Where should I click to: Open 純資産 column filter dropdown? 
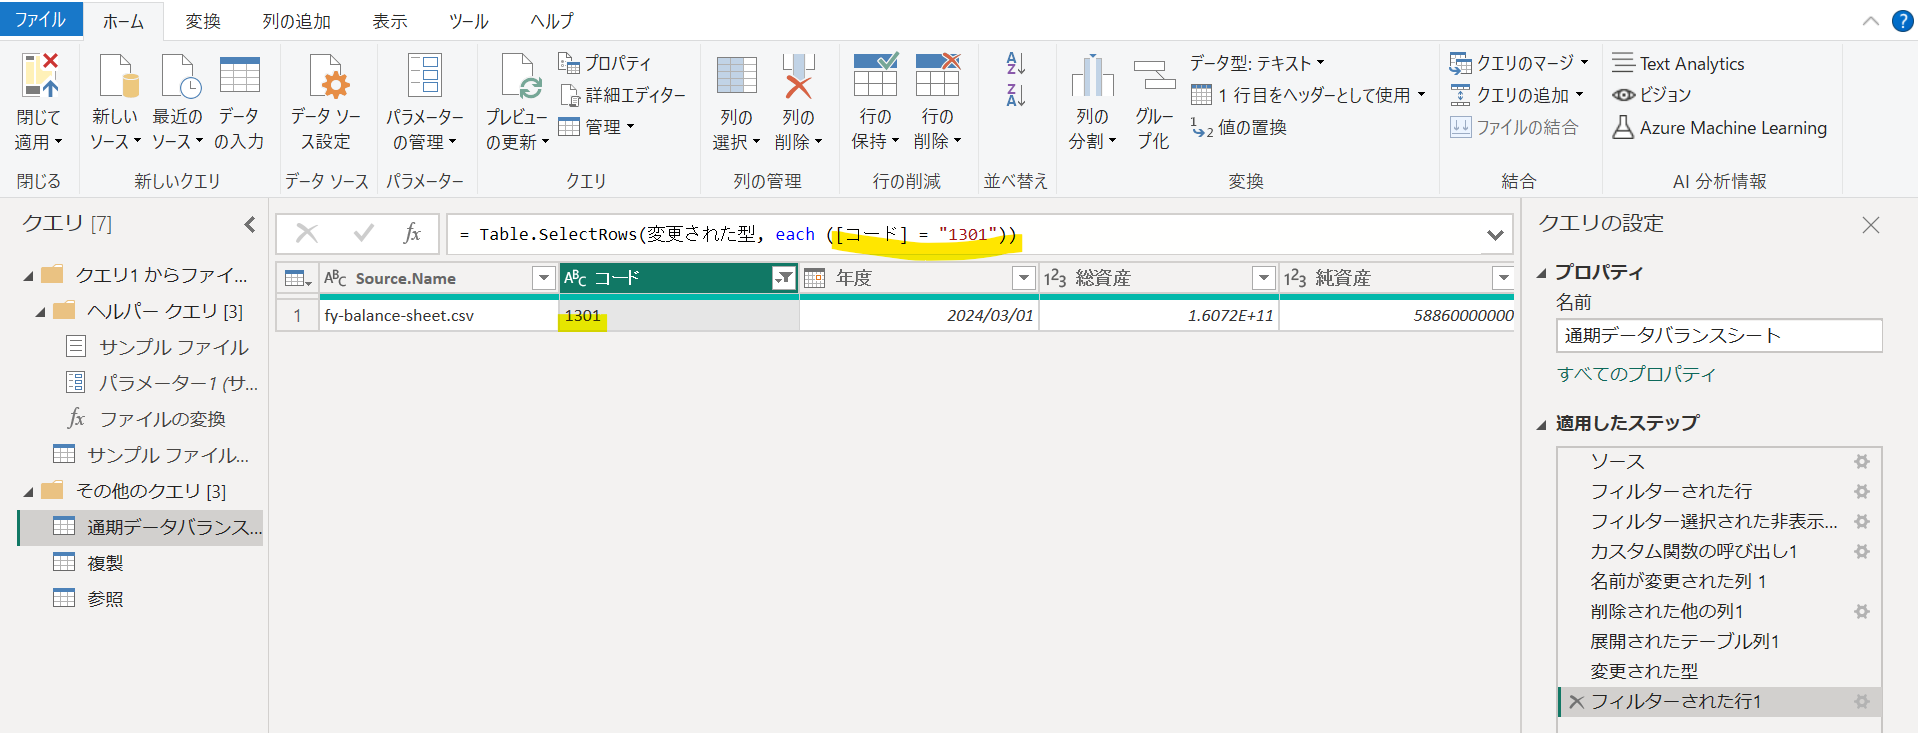1503,278
